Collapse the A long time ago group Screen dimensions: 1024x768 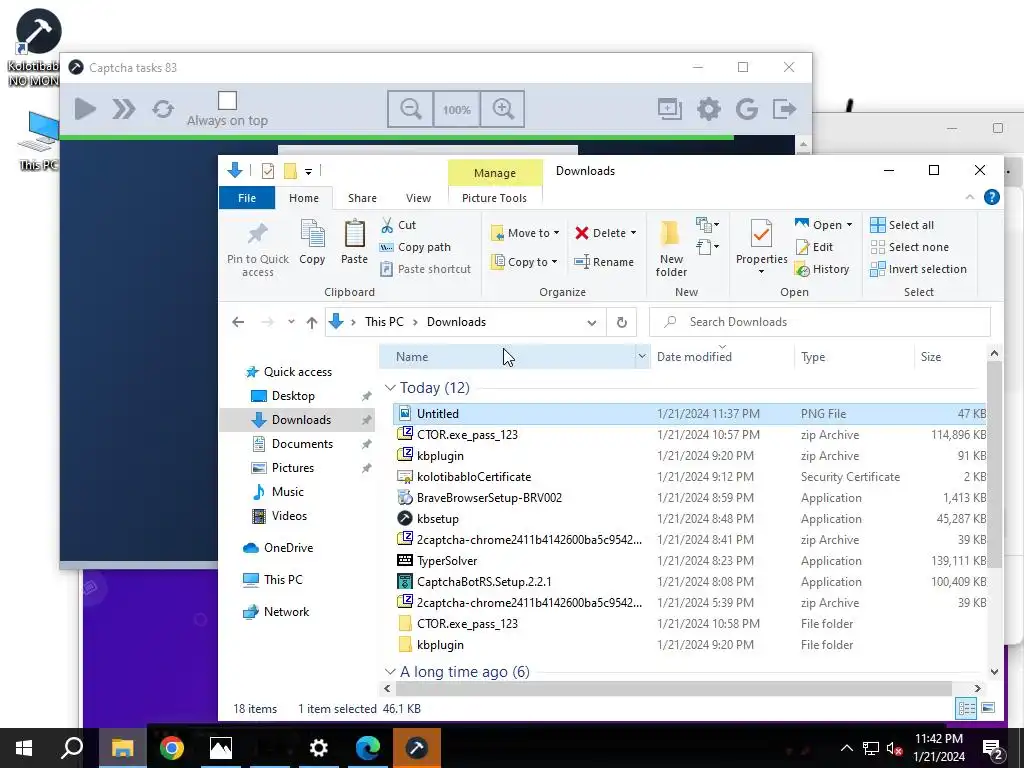(x=391, y=672)
